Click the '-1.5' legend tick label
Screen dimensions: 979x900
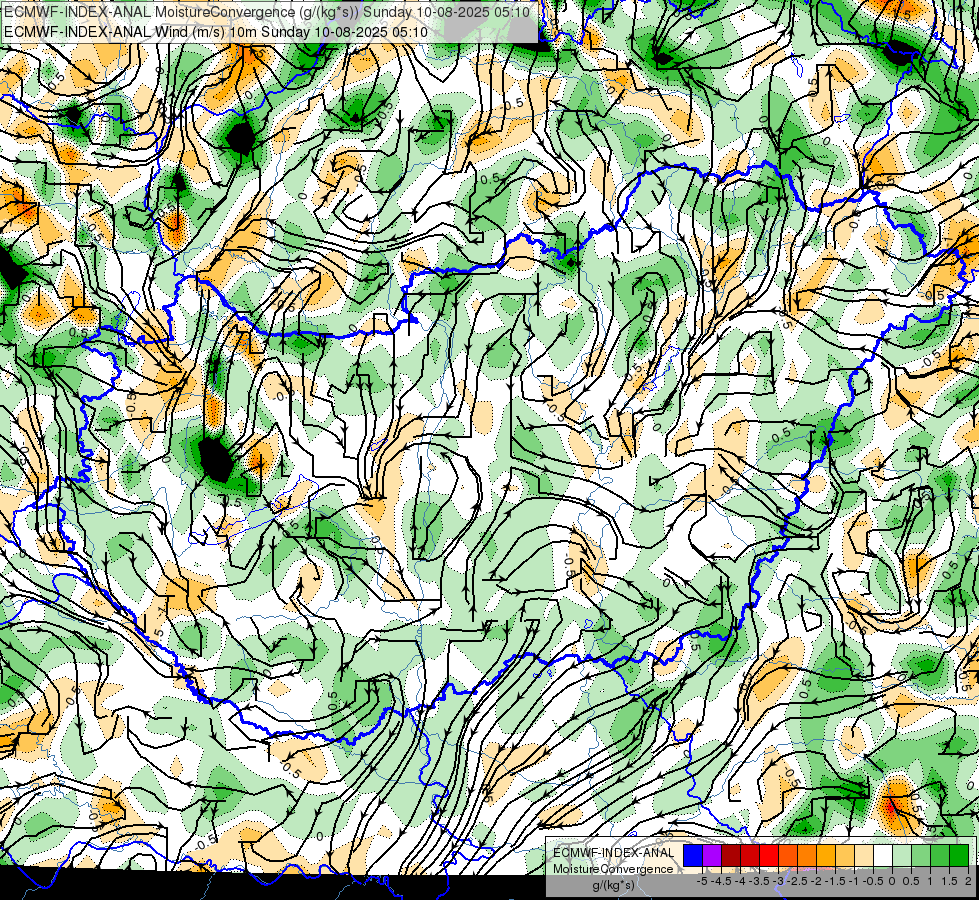(836, 881)
